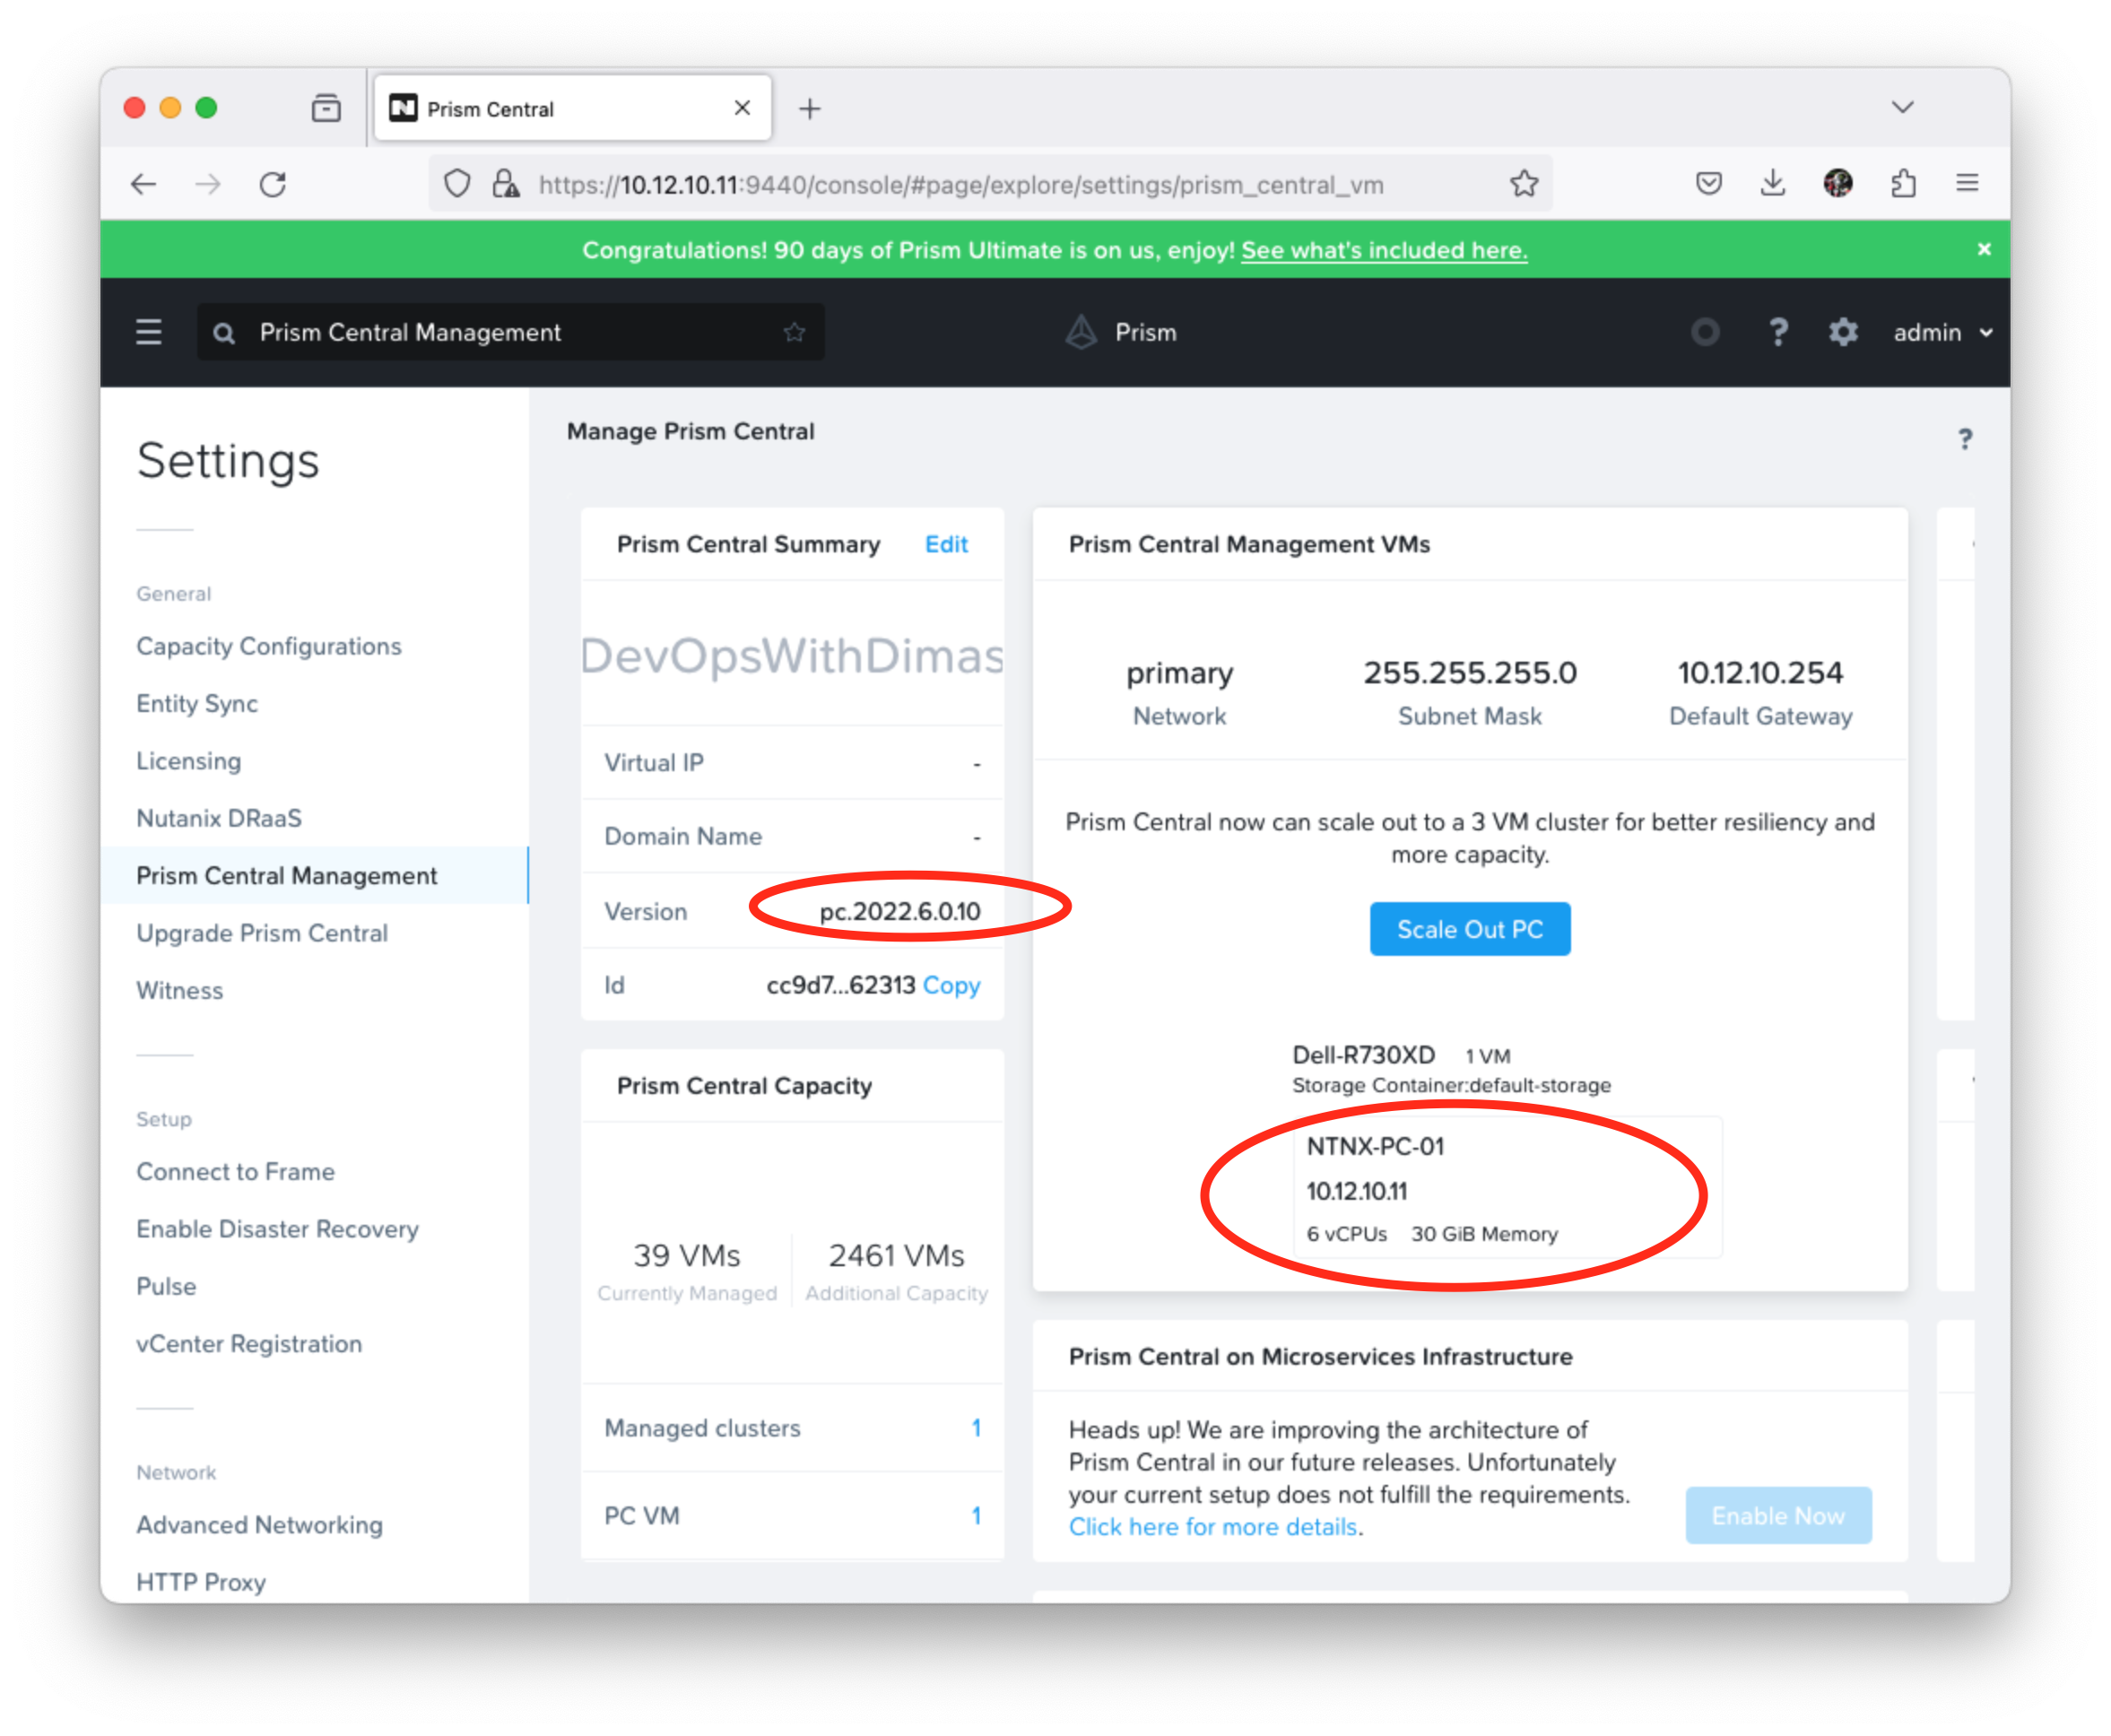2111x1736 pixels.
Task: Go forward in browser history
Action: (x=208, y=184)
